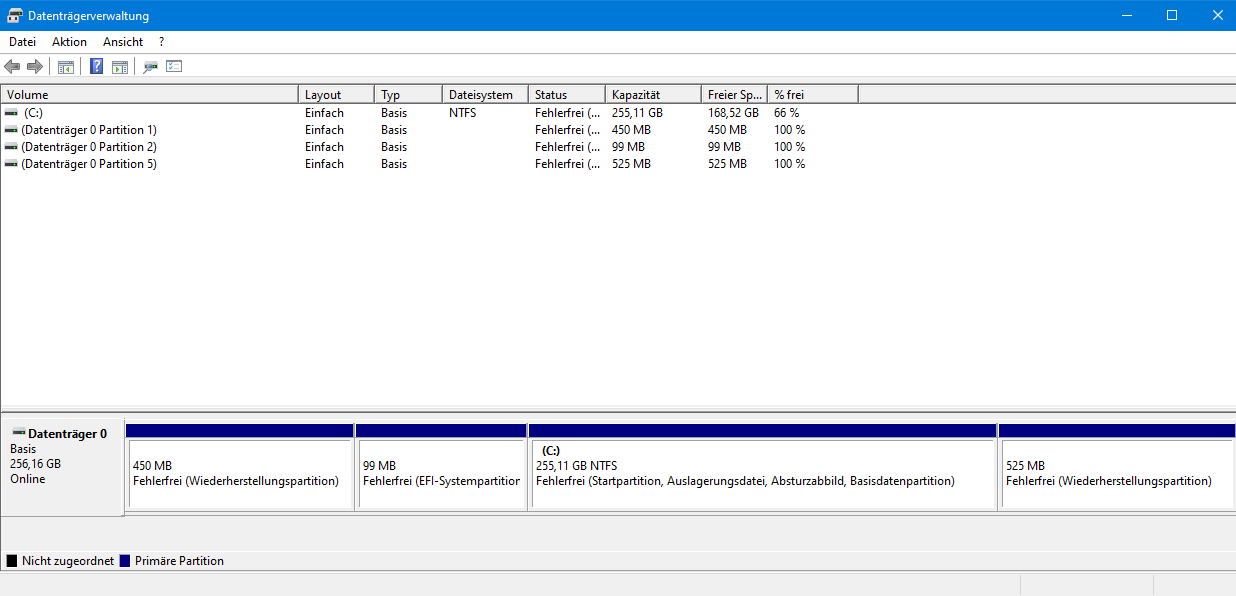Click the black Nicht zugeordnet legend swatch
1236x596 pixels.
pos(12,561)
